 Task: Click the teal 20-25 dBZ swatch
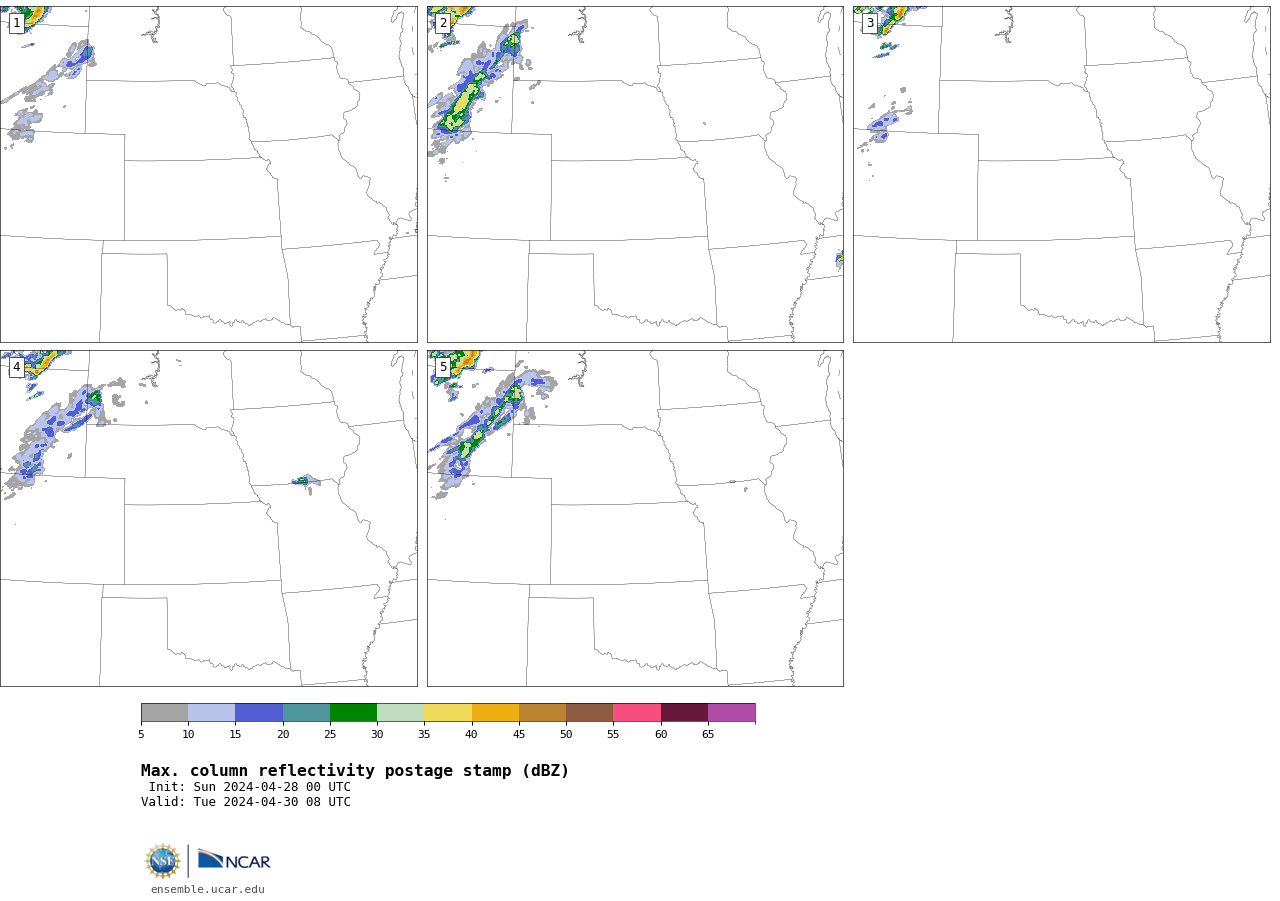point(306,713)
